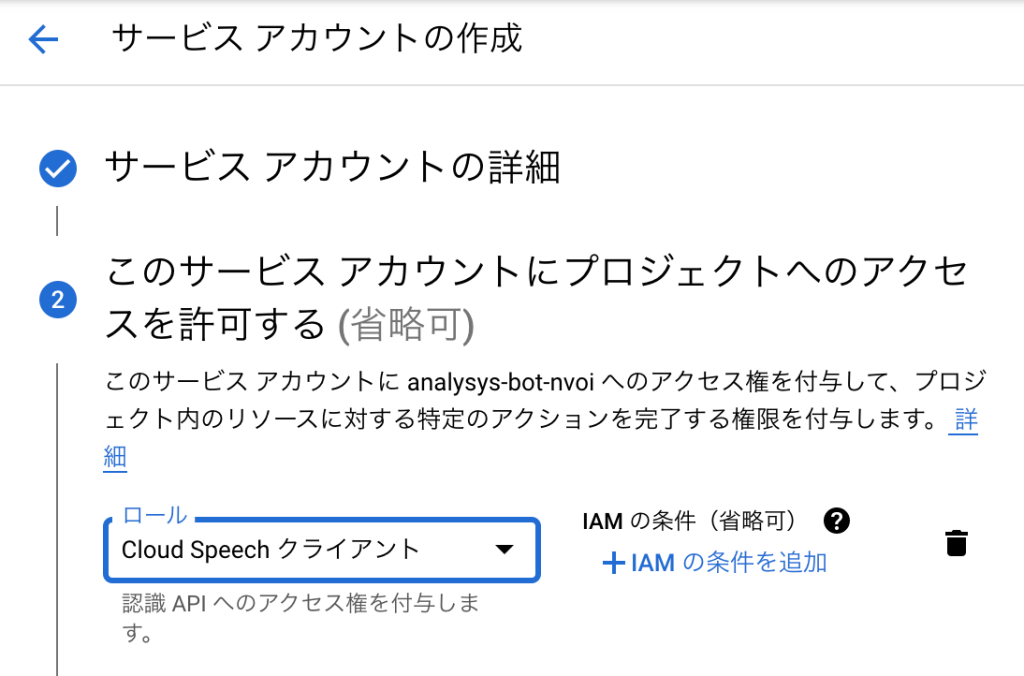The image size is (1024, 676).
Task: Delete the role with the trash icon
Action: point(956,543)
